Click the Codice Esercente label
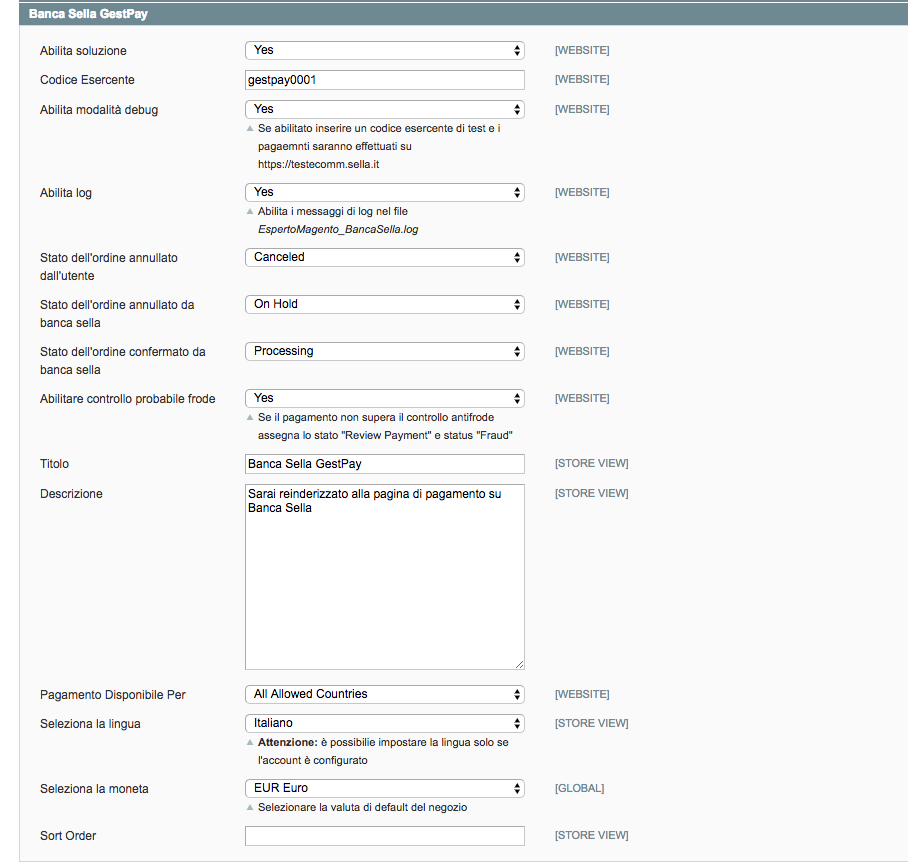 [87, 80]
